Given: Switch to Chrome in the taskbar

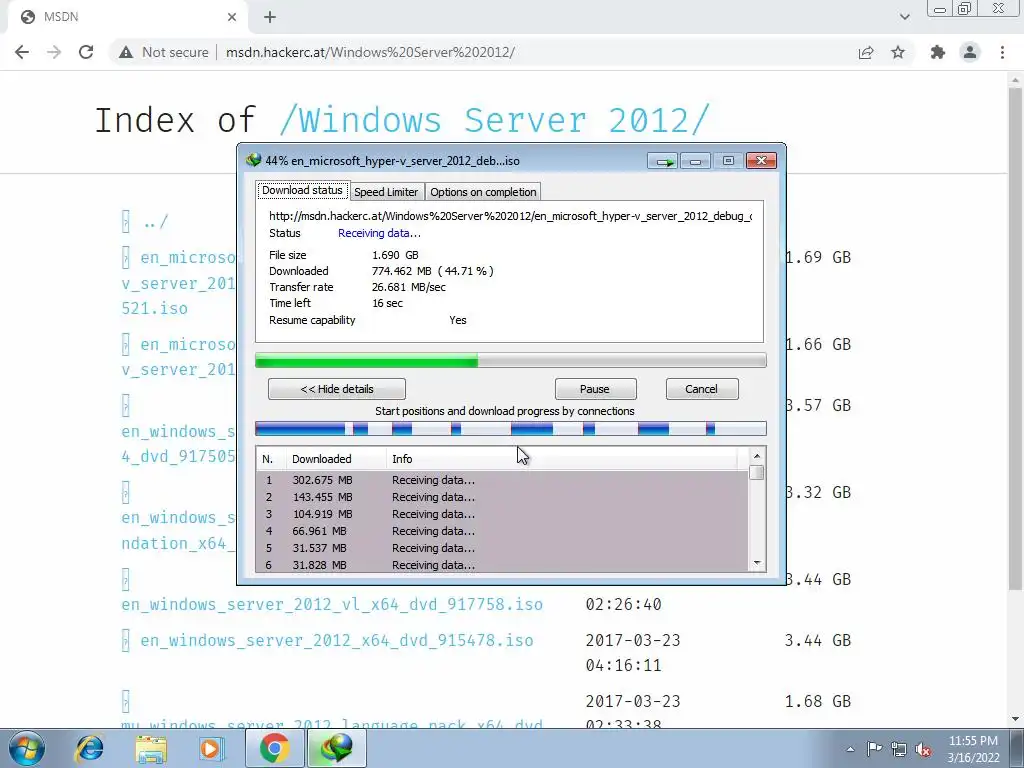Looking at the screenshot, I should click(274, 748).
